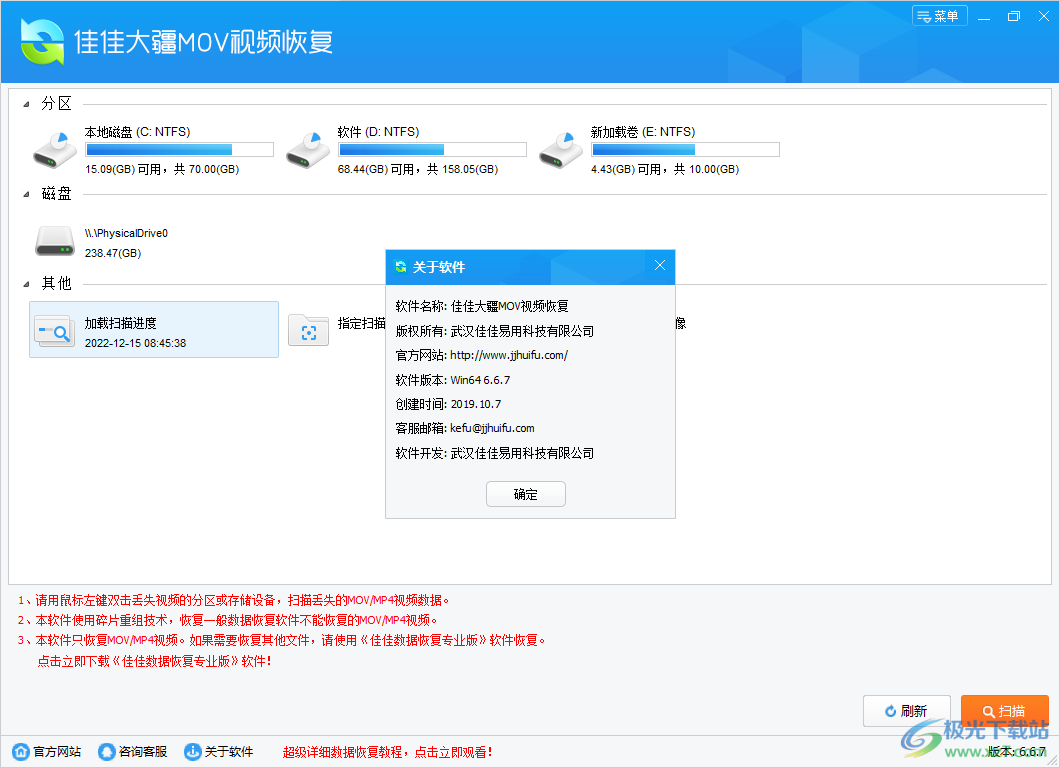Click 确定 in the About dialog
This screenshot has height=768, width=1060.
tap(525, 493)
